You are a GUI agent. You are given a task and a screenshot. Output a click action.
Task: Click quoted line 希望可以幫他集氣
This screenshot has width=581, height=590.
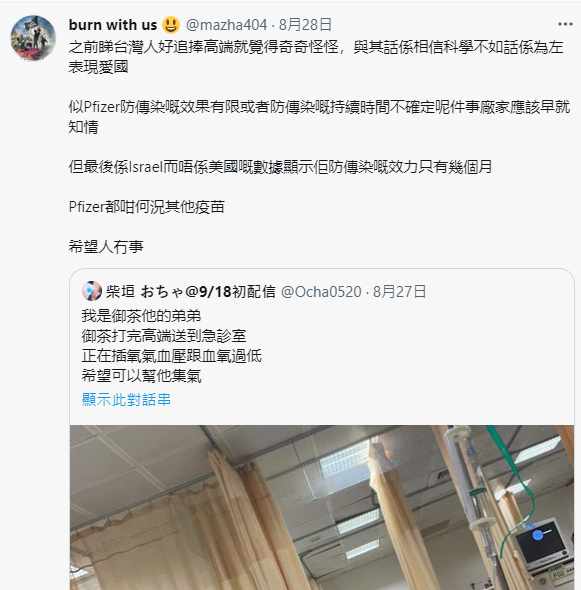[141, 376]
